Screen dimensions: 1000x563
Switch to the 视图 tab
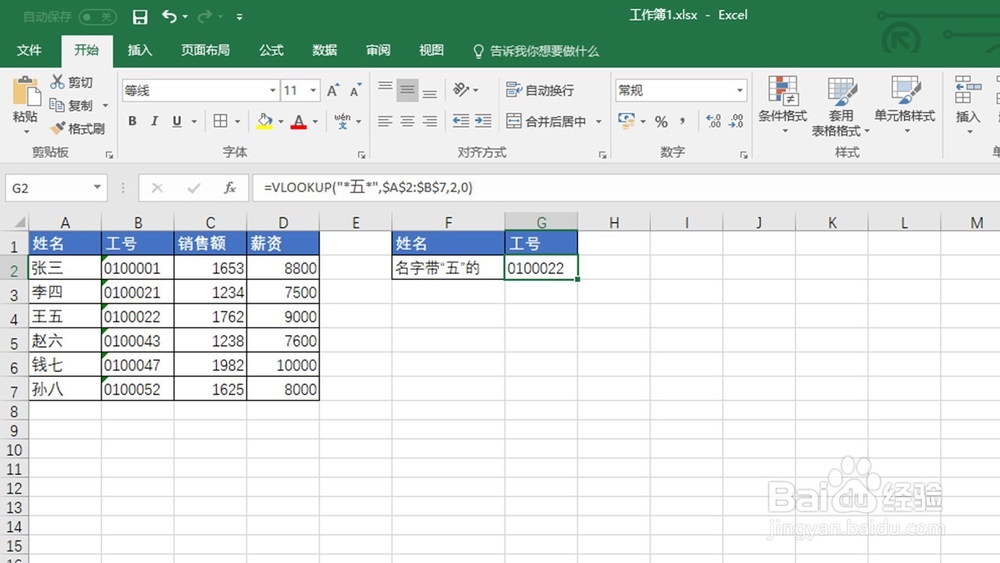(x=431, y=50)
